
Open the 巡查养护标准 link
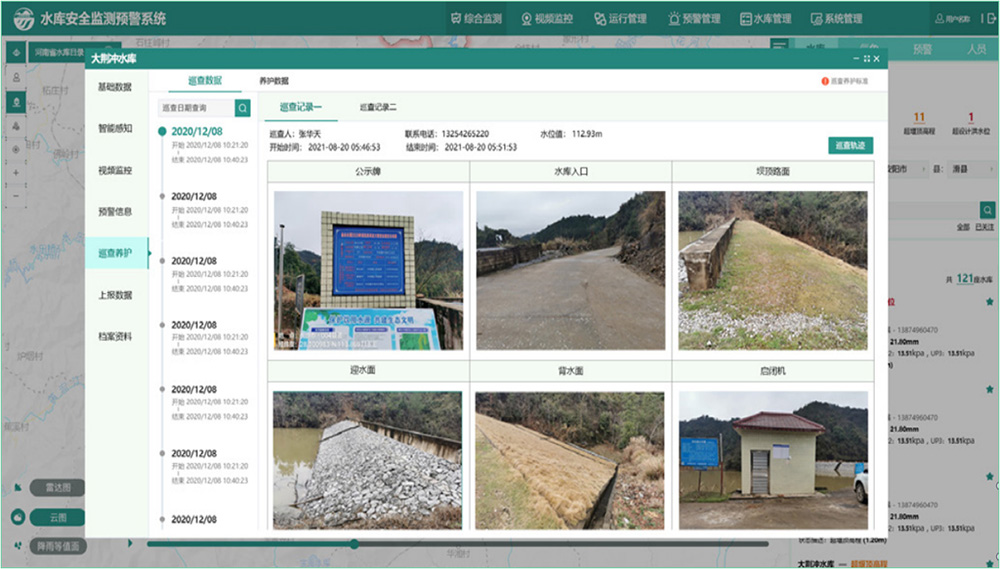click(x=849, y=81)
